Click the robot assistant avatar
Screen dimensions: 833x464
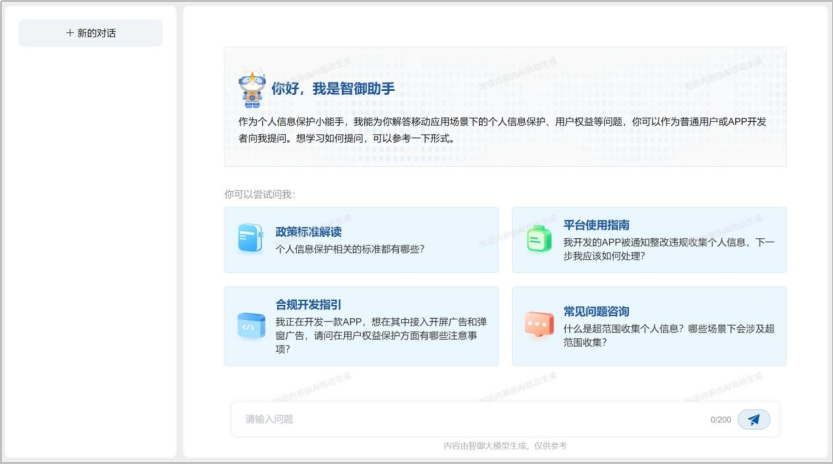point(252,90)
